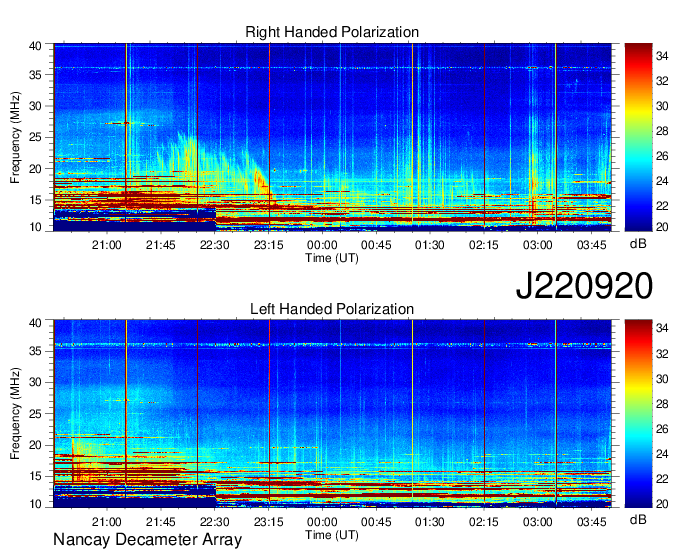Click the 00:45 tick on Left Handed time axis
The image size is (680, 552).
[376, 522]
